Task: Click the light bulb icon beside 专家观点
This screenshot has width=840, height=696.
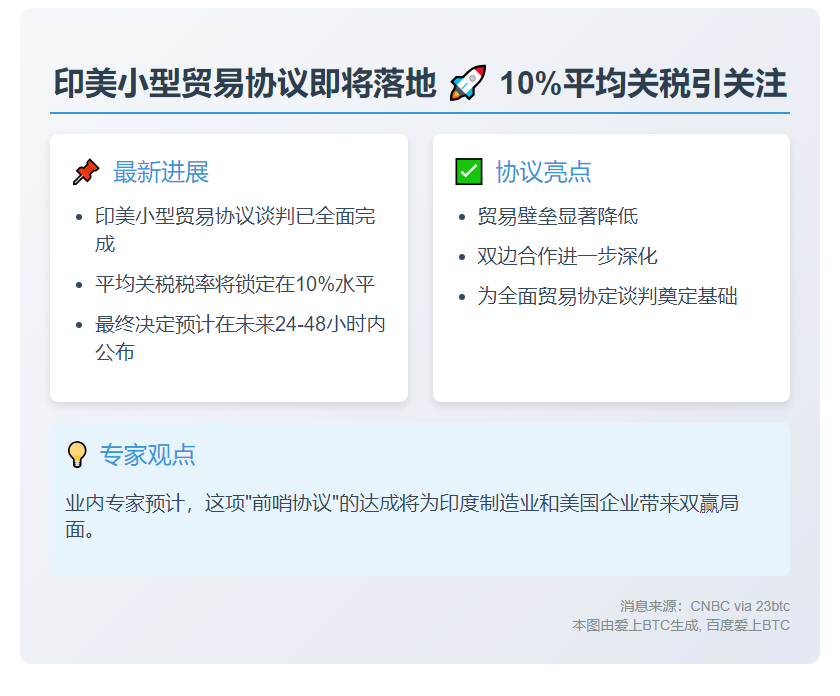Action: point(77,454)
